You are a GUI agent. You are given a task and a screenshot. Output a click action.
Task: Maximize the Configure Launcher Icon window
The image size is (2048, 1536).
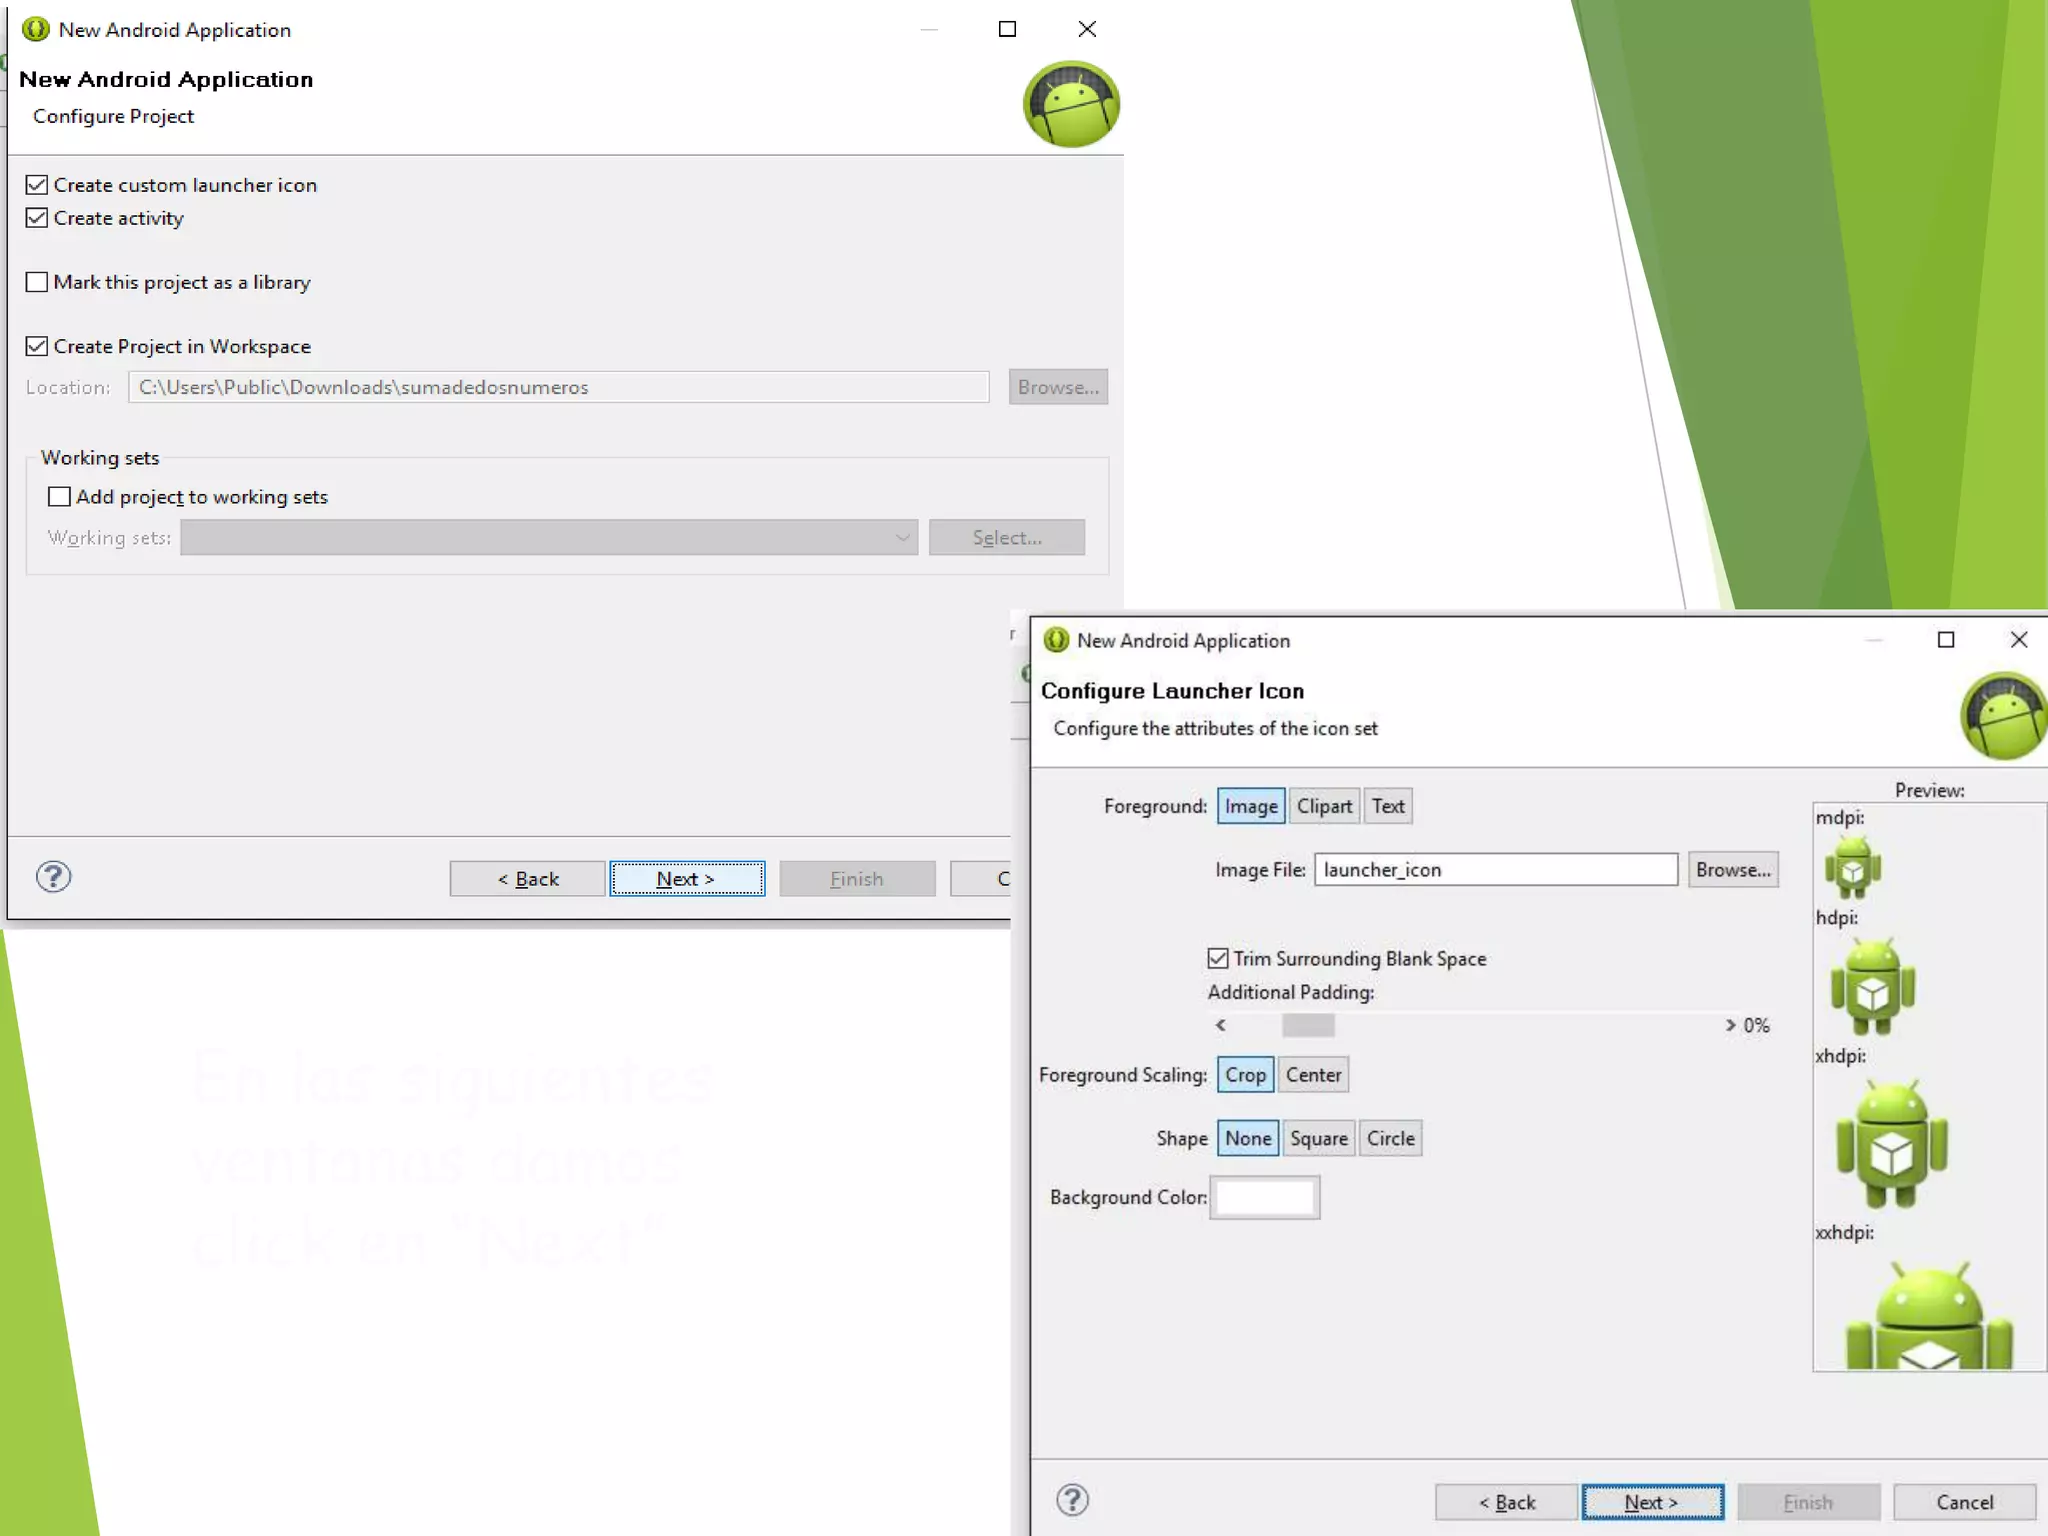(x=1946, y=640)
